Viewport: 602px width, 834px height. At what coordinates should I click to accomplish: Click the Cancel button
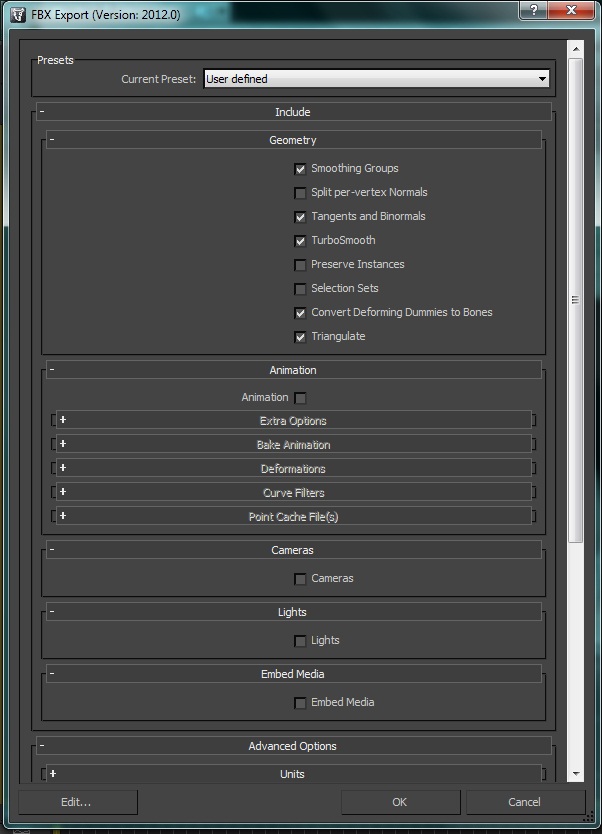point(525,802)
